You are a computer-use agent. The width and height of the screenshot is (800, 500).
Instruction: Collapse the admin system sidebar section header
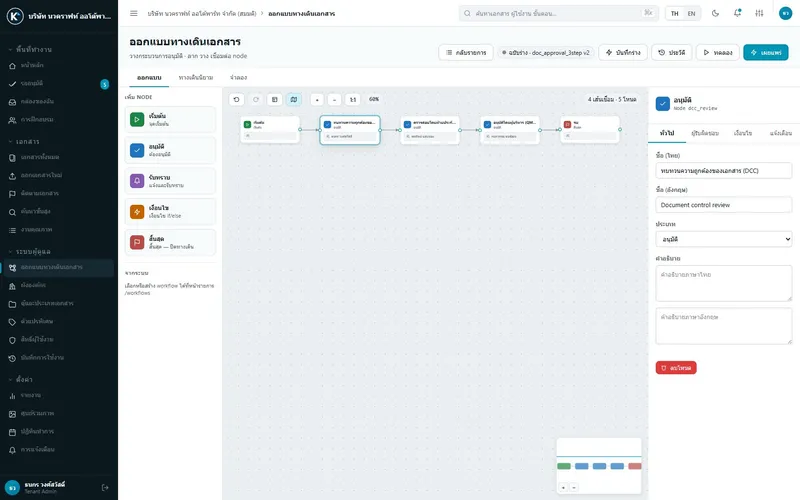(30, 252)
